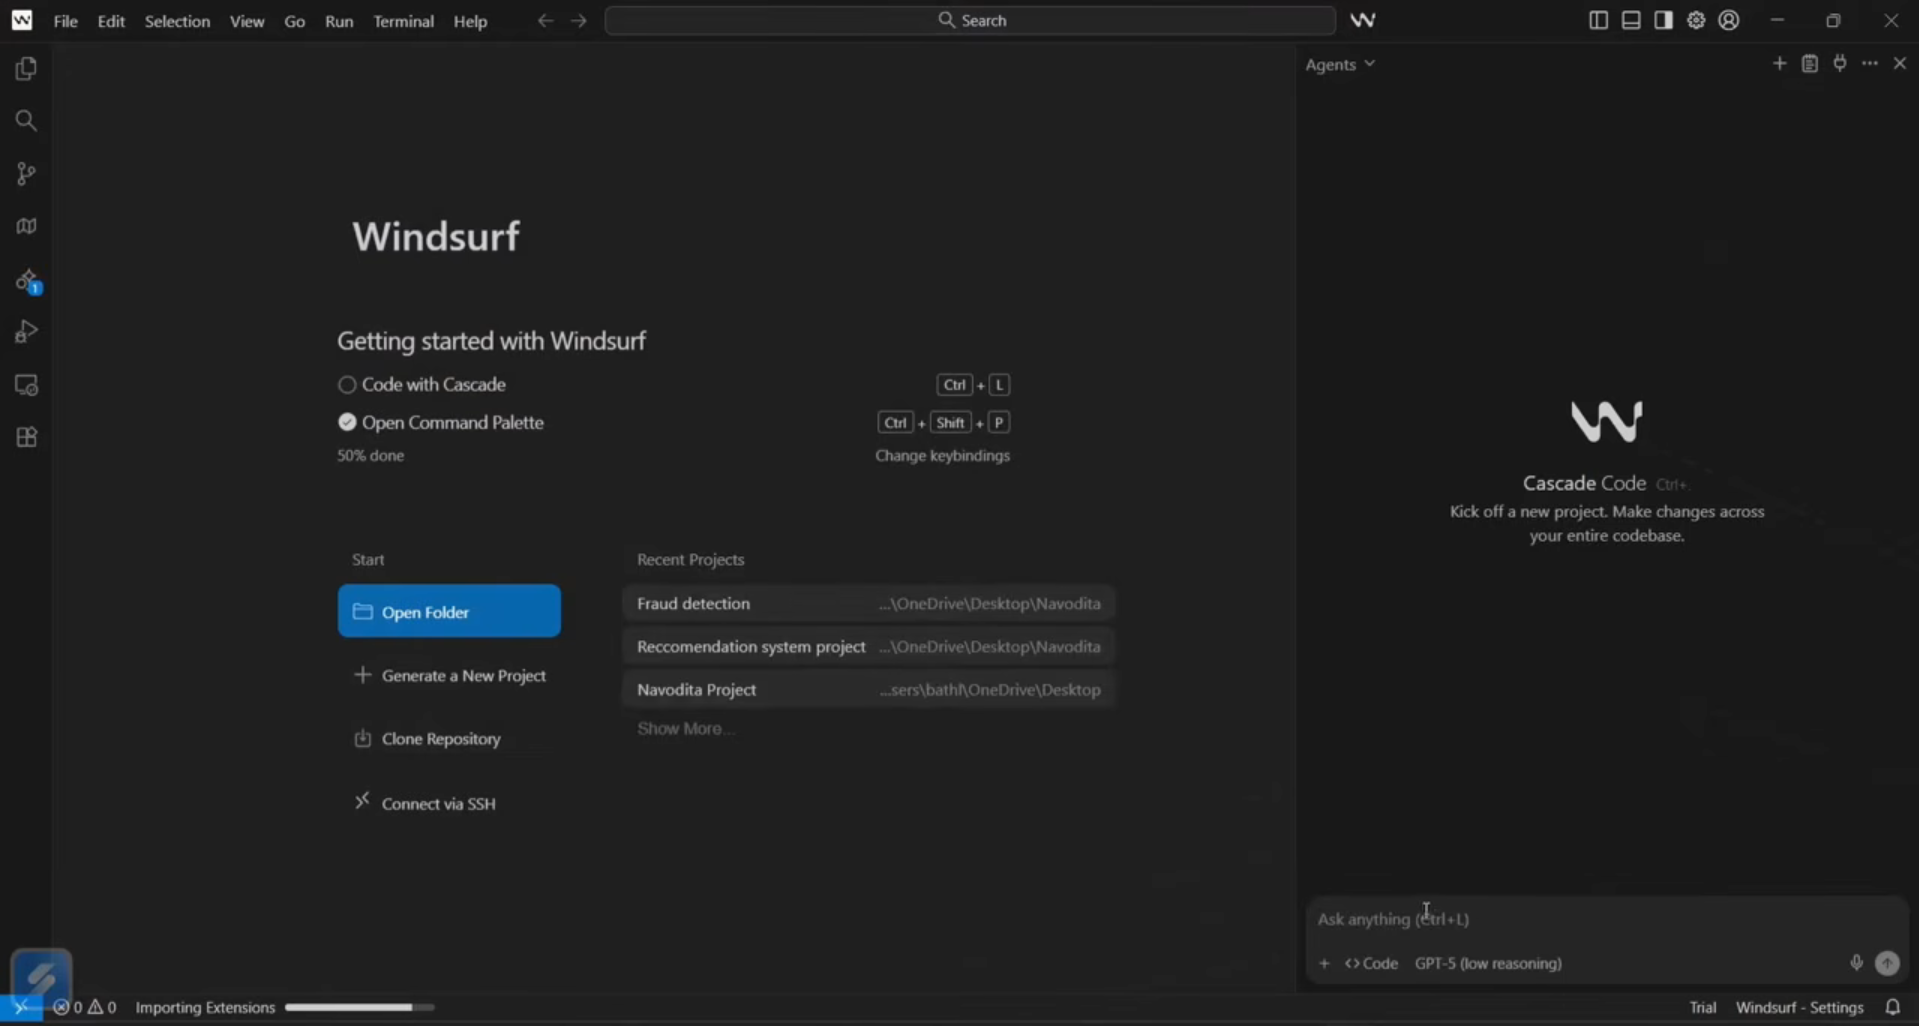Screen dimensions: 1919x1026
Task: Open the Remote Explorer view
Action: pyautogui.click(x=26, y=385)
